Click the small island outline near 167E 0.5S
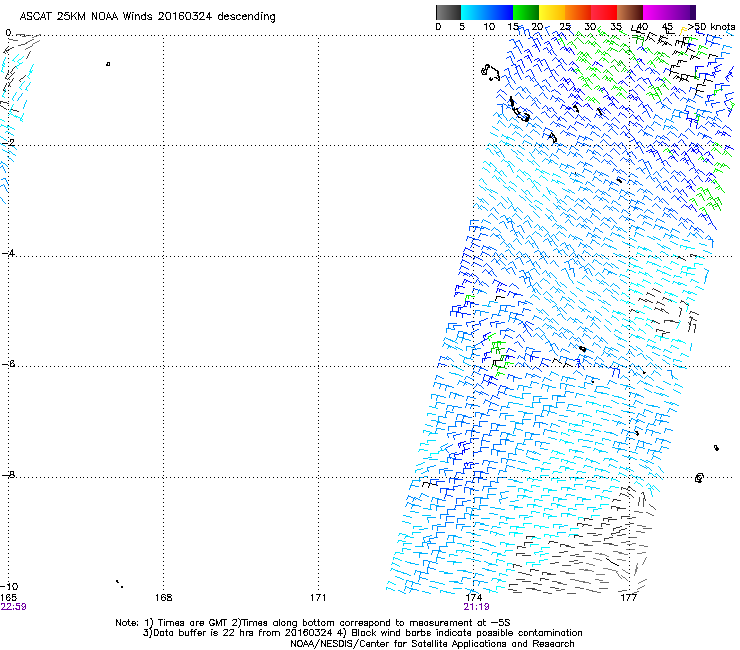 (x=108, y=64)
